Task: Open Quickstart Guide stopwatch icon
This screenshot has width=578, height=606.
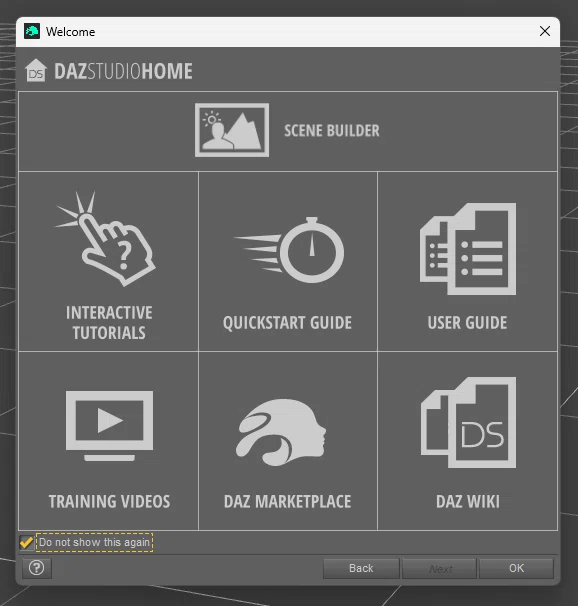Action: pyautogui.click(x=289, y=250)
